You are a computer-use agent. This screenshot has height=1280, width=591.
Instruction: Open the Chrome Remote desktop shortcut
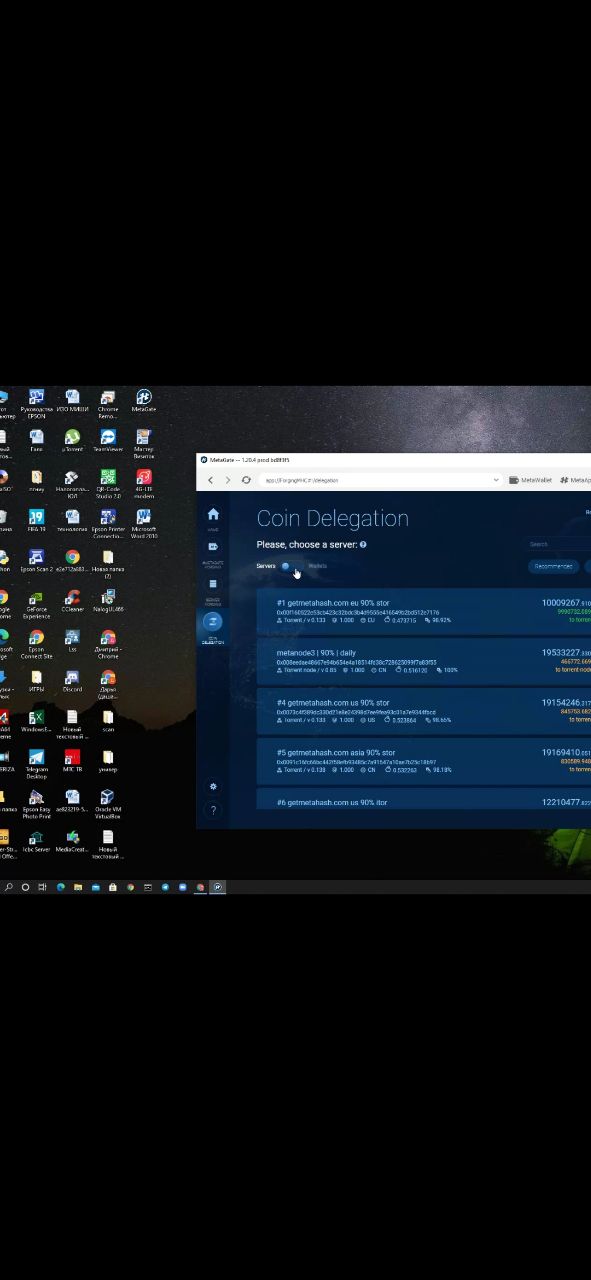tap(108, 404)
